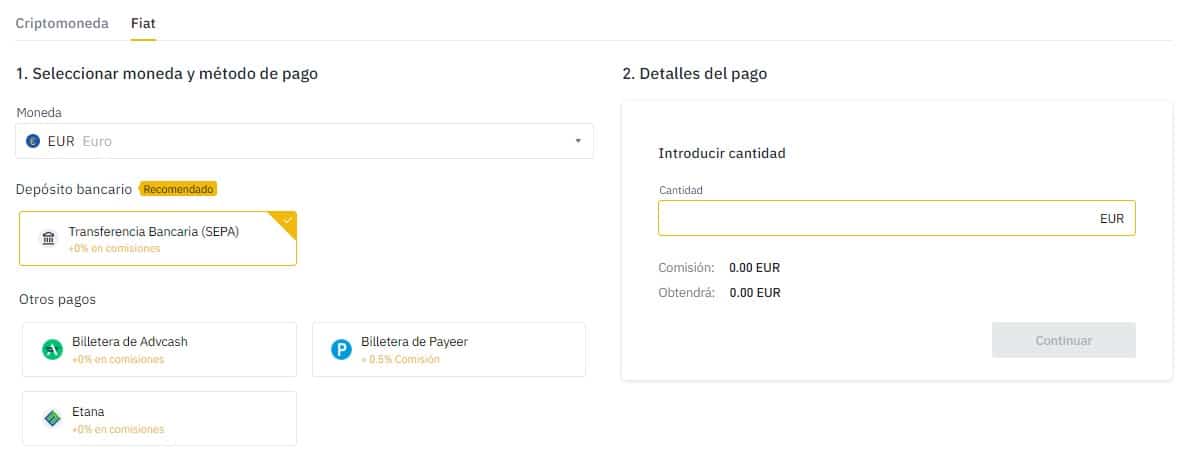Screen dimensions: 1188x461
Task: Click the Cantidad amount input field
Action: 870,218
